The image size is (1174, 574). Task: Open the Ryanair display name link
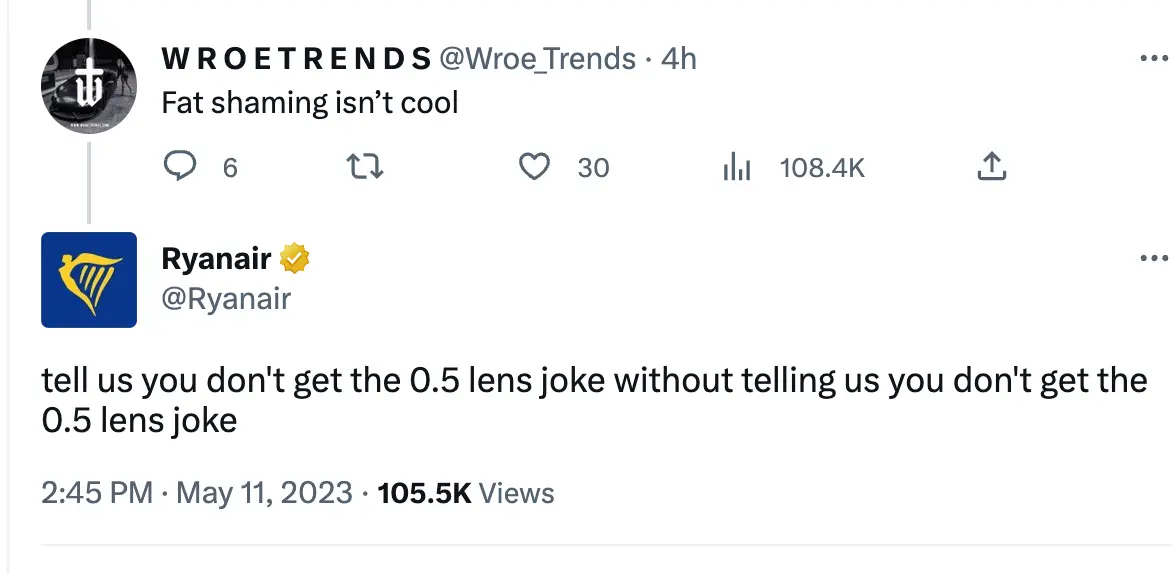click(x=216, y=259)
